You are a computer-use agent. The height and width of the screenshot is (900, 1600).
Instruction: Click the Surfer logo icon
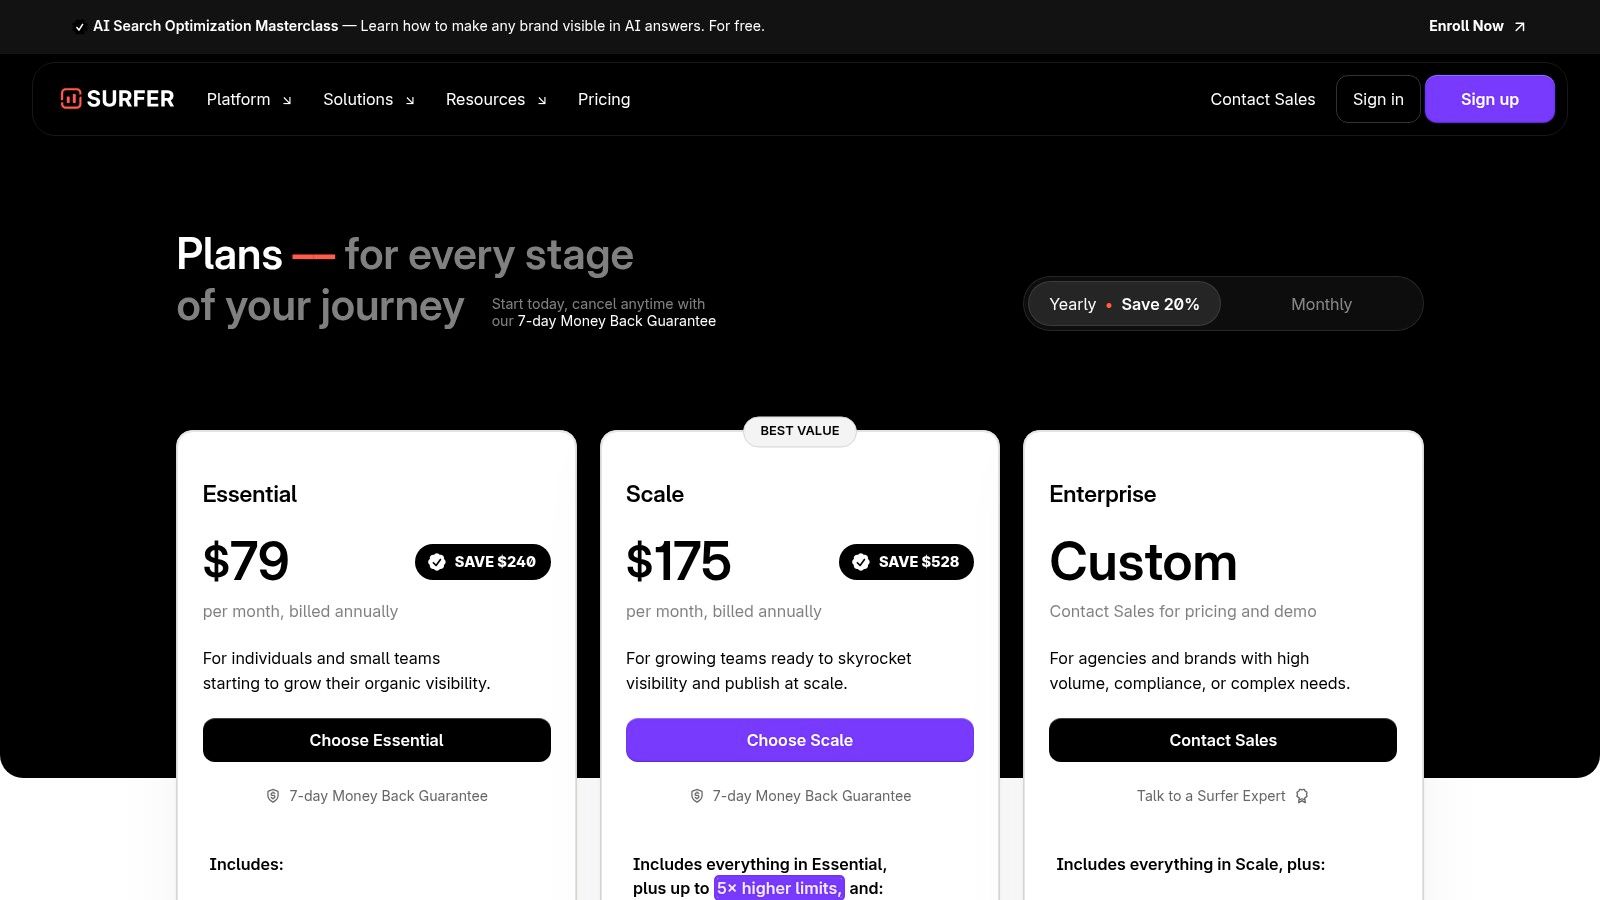71,98
